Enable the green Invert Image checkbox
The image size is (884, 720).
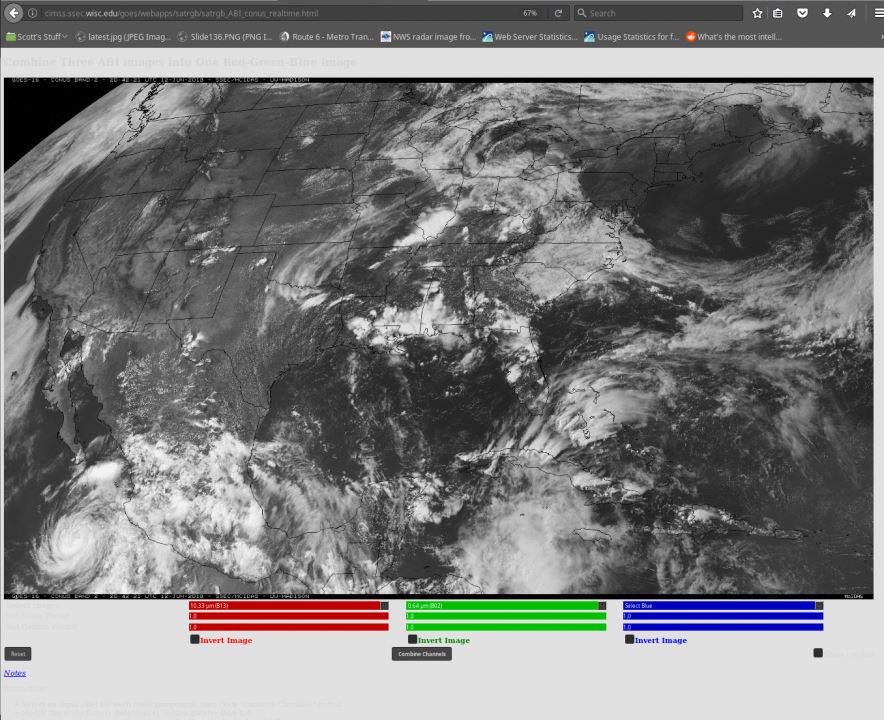click(412, 639)
